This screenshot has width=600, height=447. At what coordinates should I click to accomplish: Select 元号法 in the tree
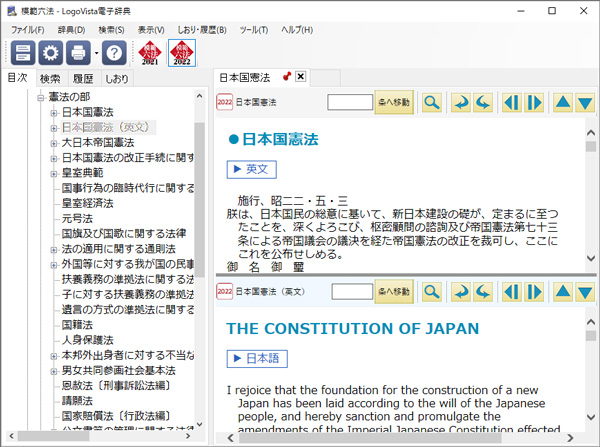77,219
